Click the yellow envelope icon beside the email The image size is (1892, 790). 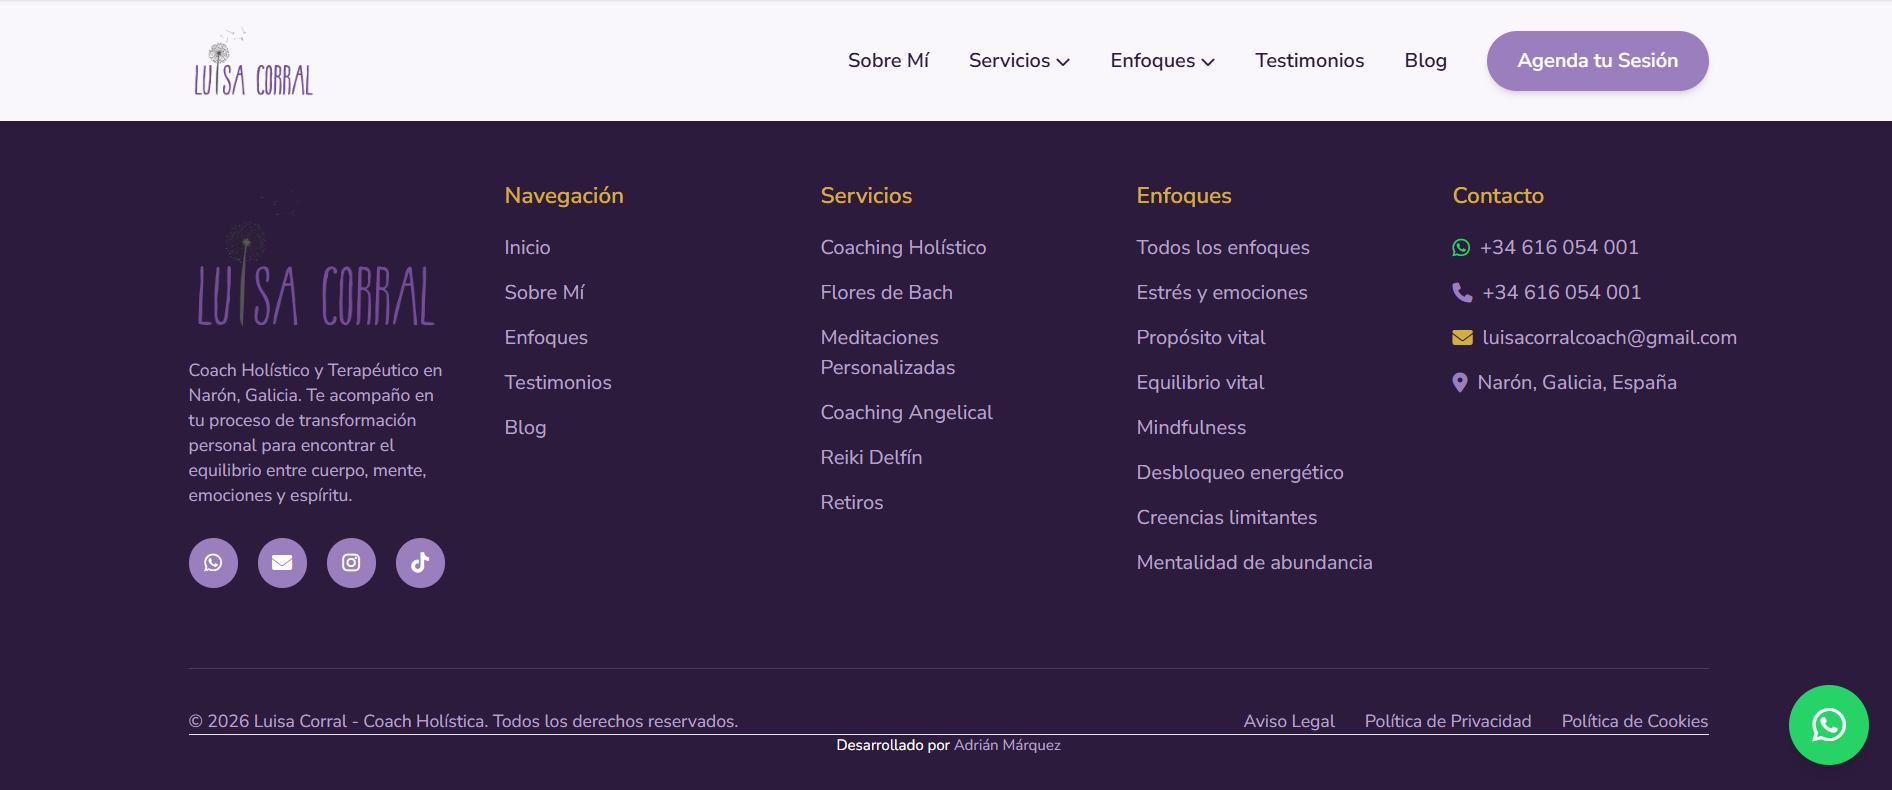[1462, 338]
